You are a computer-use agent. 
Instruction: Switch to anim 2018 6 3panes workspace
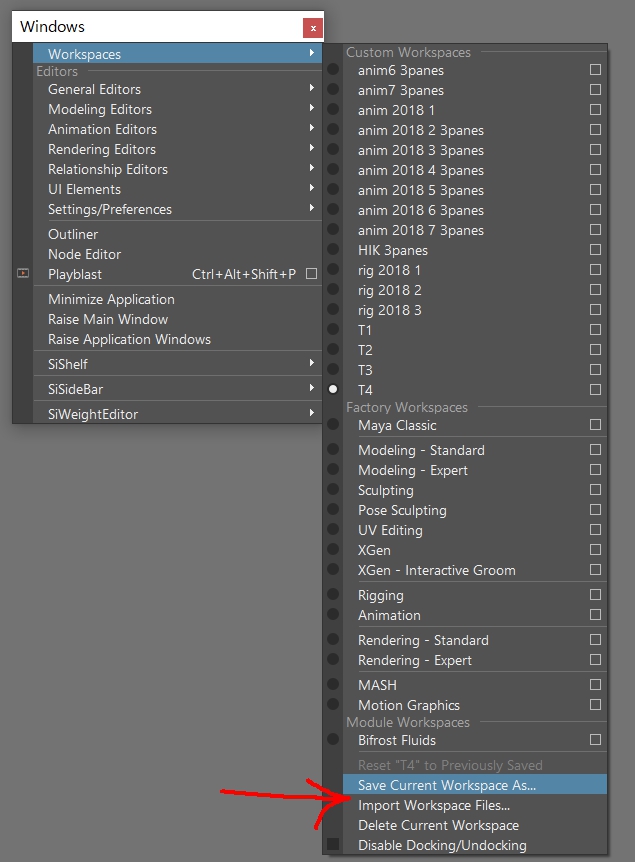(421, 211)
